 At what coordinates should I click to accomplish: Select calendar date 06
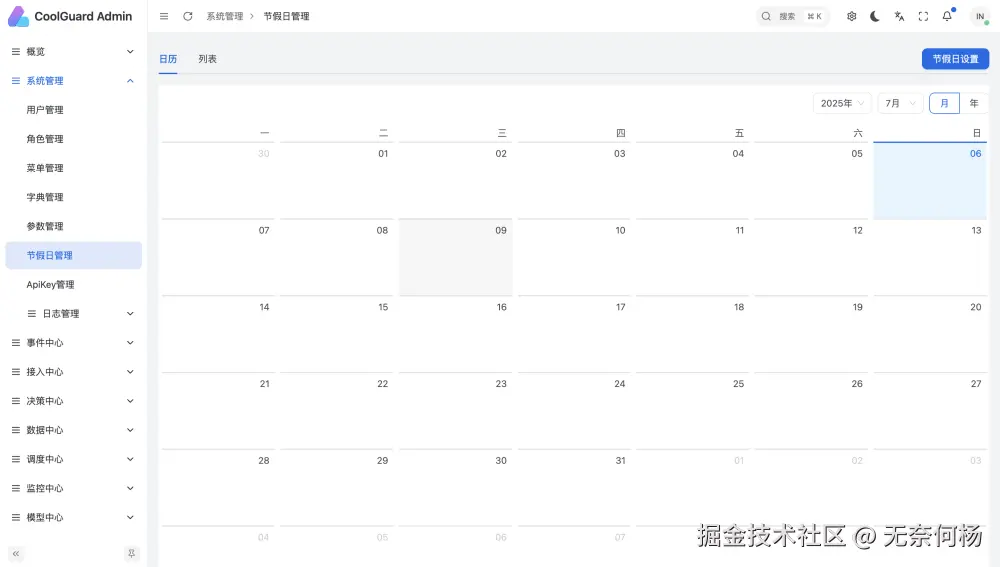coord(930,181)
